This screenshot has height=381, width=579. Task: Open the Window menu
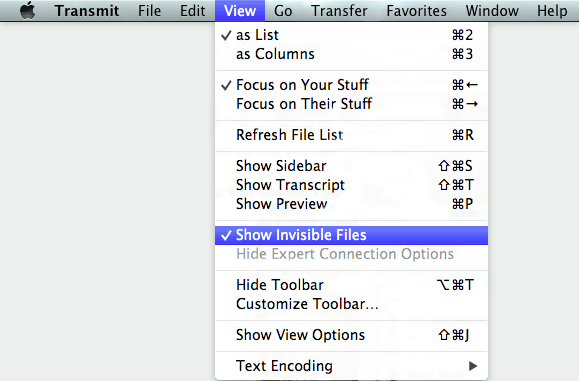pos(492,11)
